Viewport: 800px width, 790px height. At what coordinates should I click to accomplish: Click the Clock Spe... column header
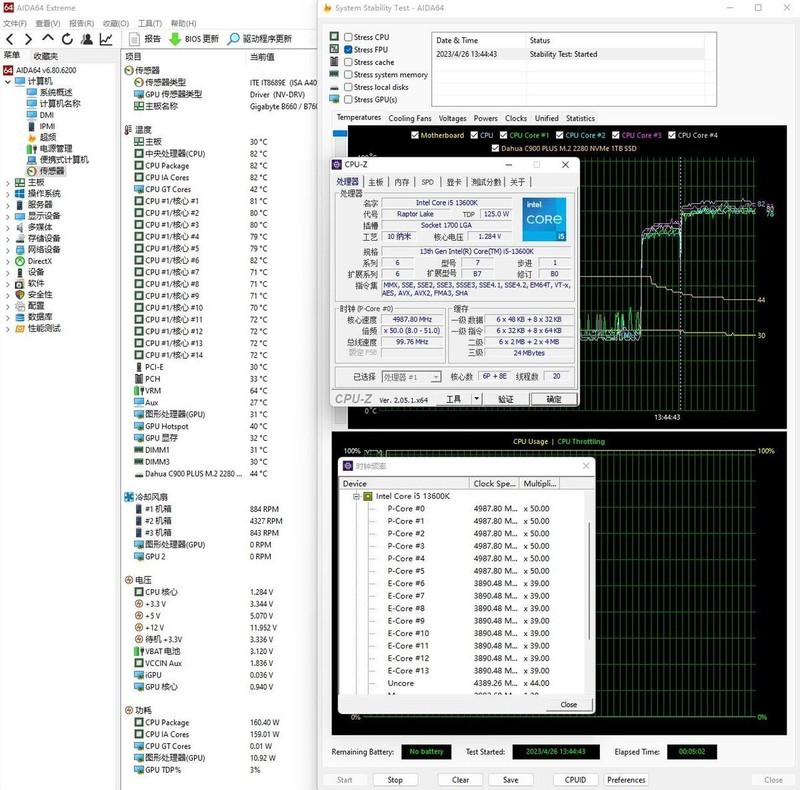[x=494, y=483]
